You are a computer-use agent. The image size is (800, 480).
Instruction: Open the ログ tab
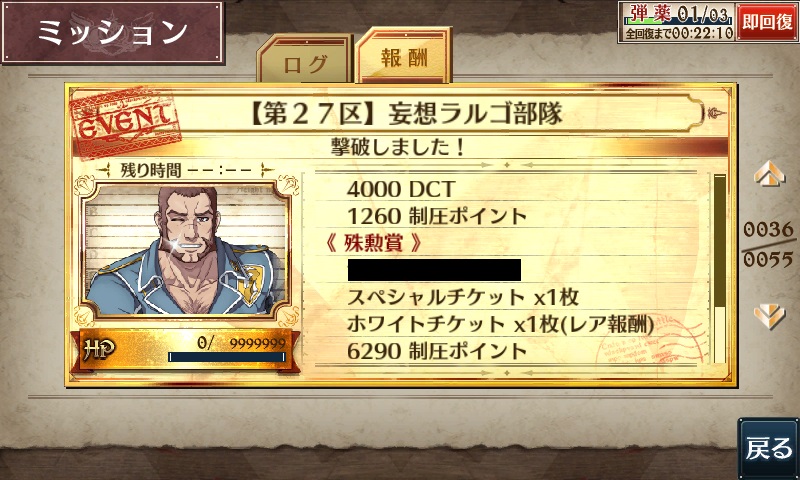pos(305,59)
